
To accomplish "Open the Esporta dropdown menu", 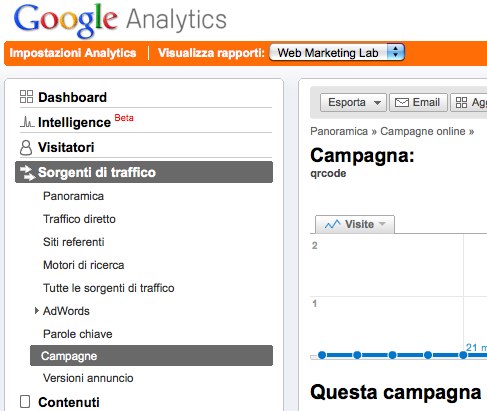I will [x=353, y=102].
